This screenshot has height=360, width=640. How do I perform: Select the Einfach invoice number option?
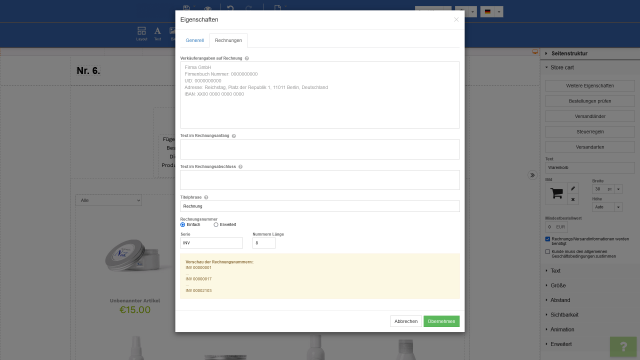[x=182, y=224]
